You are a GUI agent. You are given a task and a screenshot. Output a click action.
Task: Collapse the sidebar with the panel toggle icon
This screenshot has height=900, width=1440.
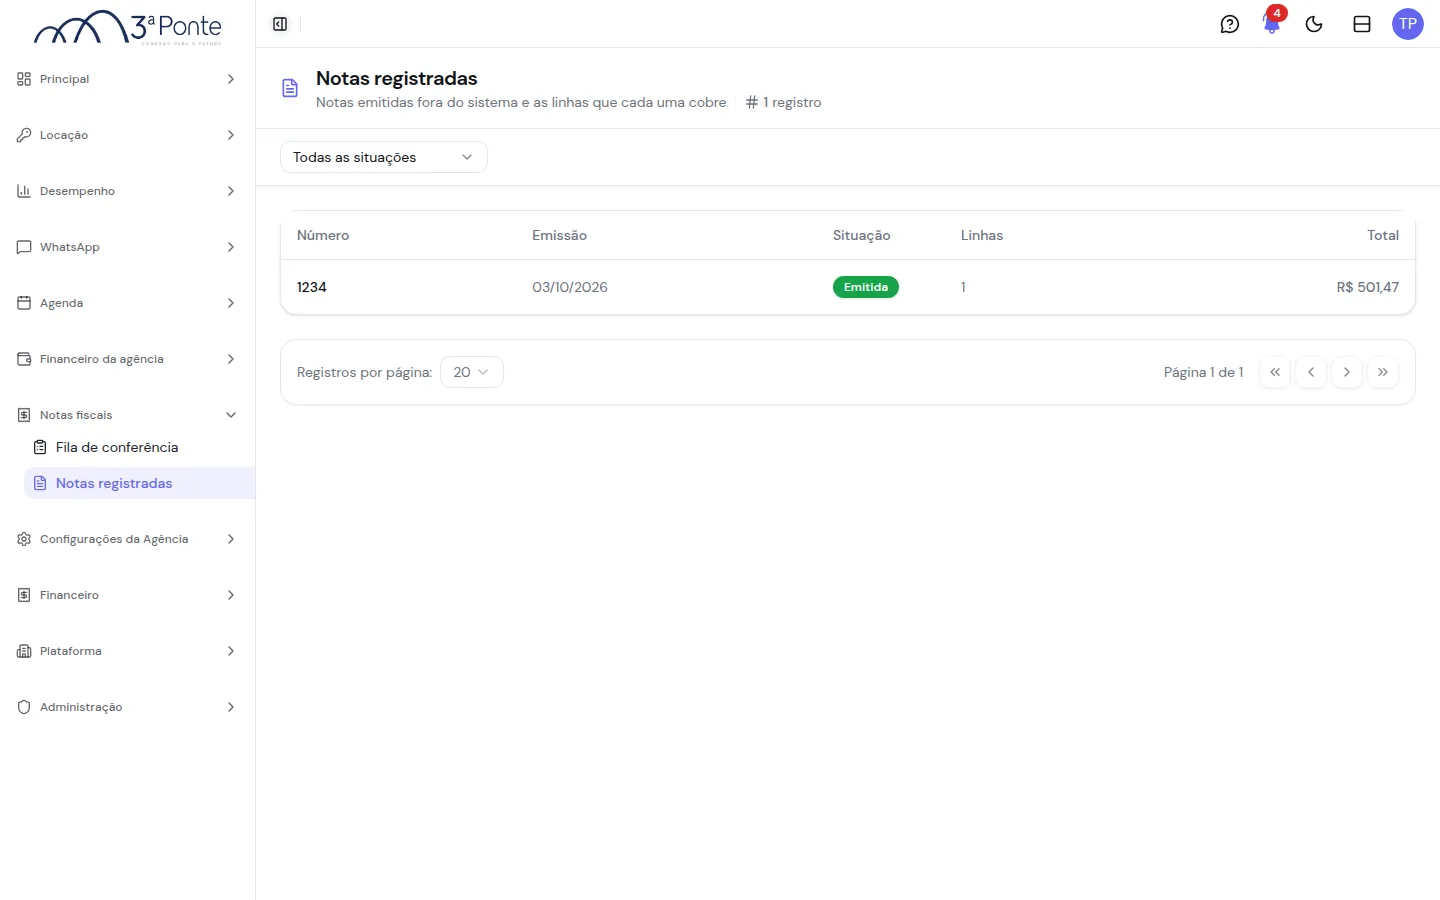280,24
